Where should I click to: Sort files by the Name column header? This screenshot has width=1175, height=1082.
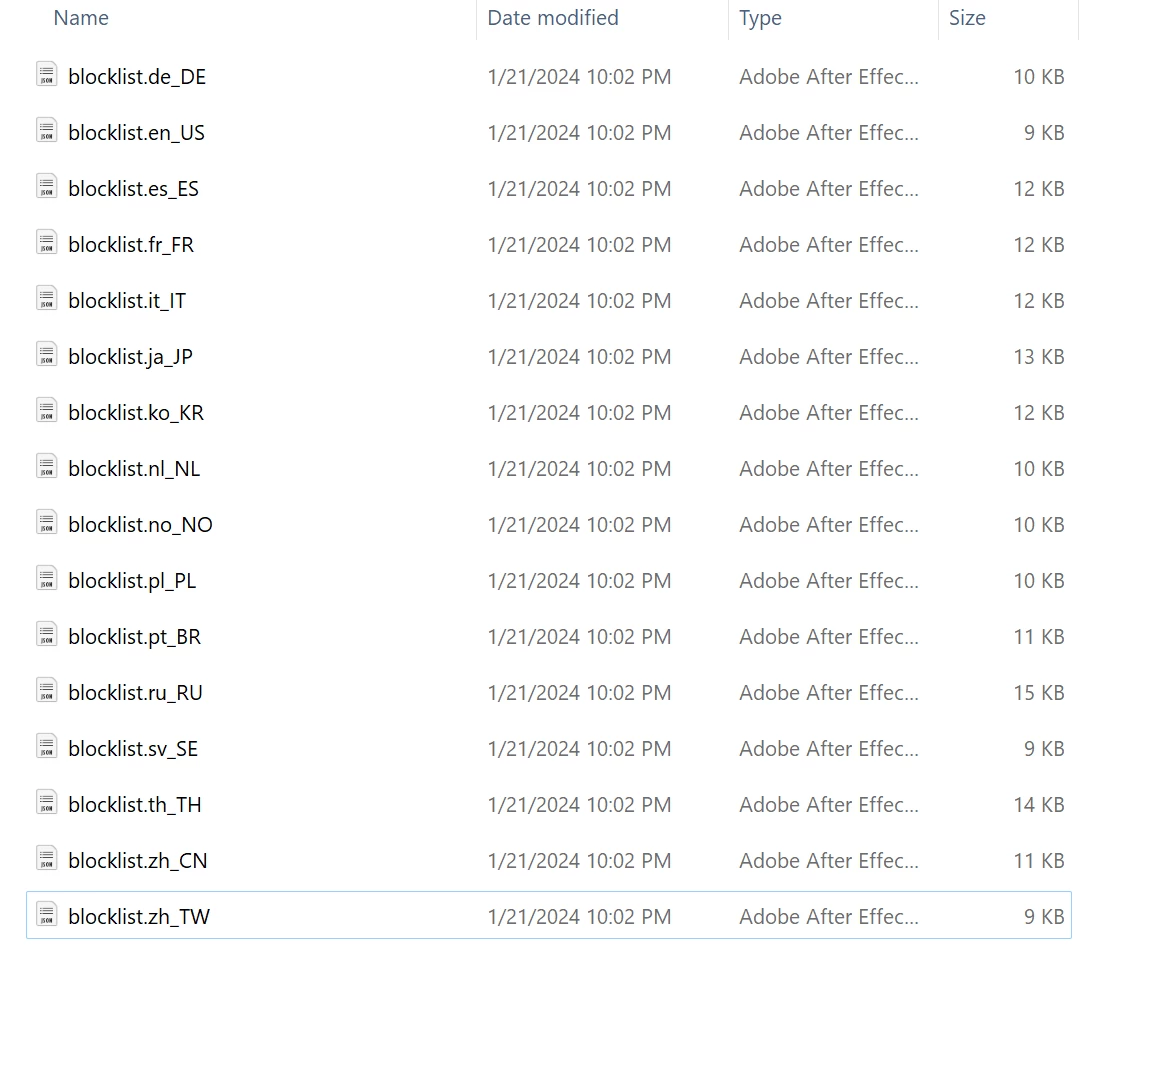(x=81, y=18)
